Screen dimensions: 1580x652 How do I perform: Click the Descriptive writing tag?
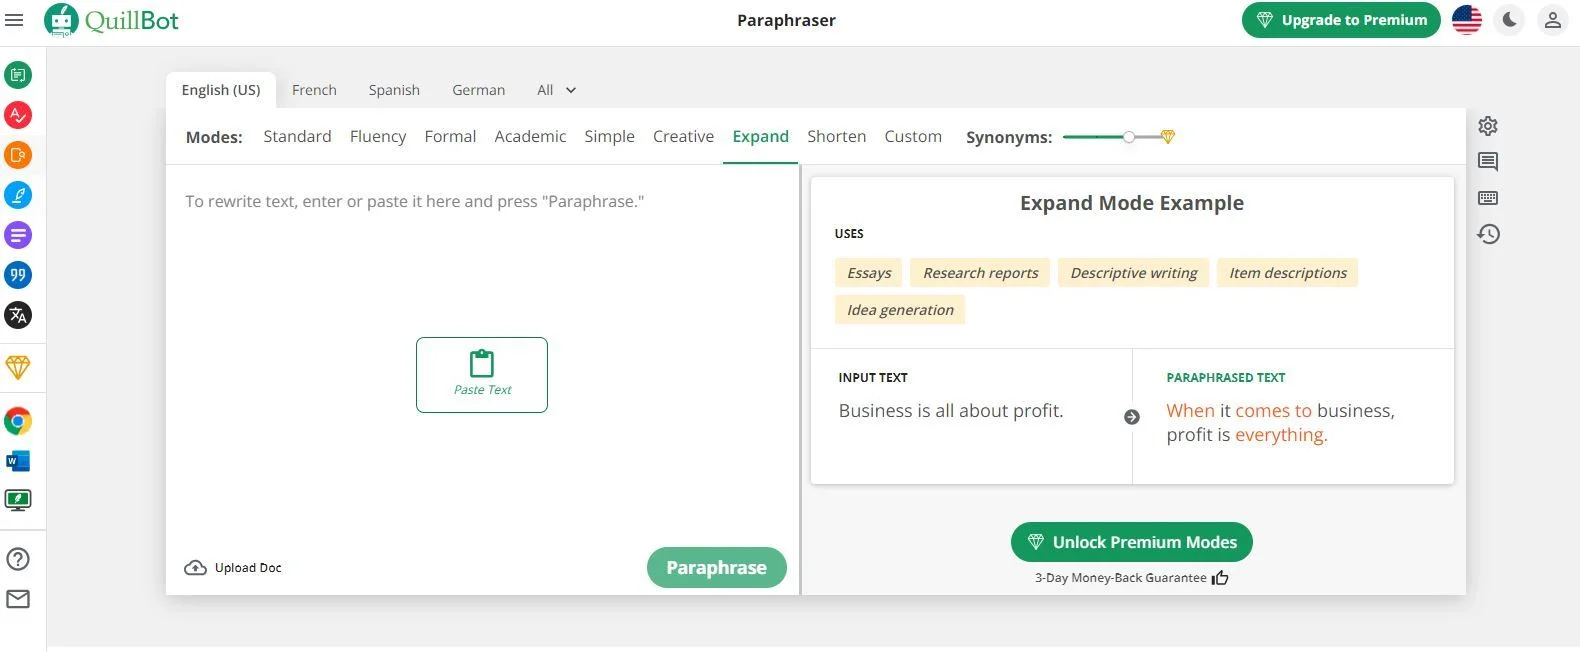click(x=1134, y=273)
